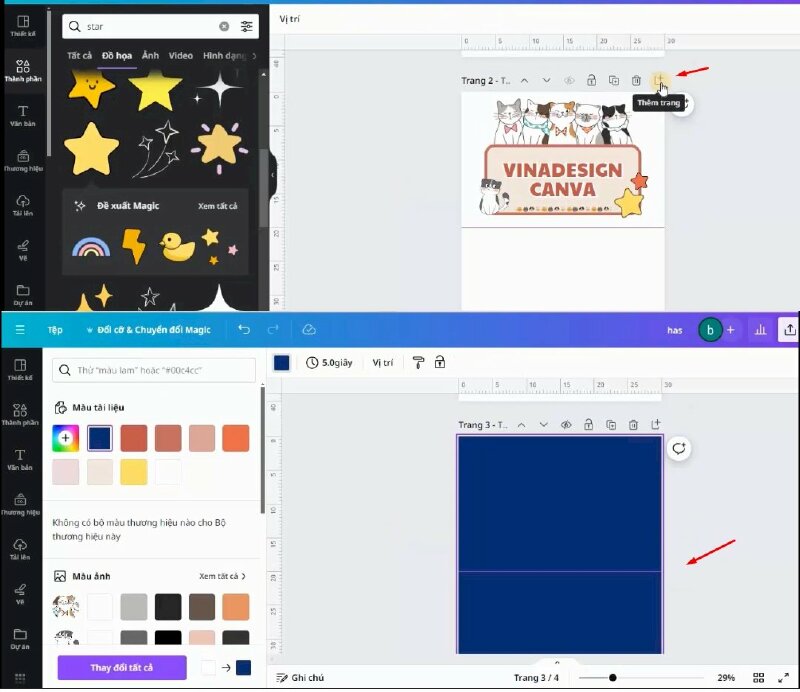Open search filters next to the star query

tap(247, 26)
